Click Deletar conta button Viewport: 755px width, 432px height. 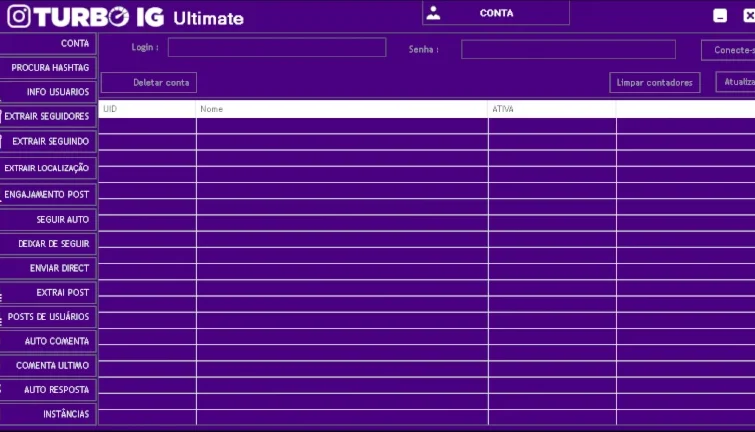(x=149, y=83)
